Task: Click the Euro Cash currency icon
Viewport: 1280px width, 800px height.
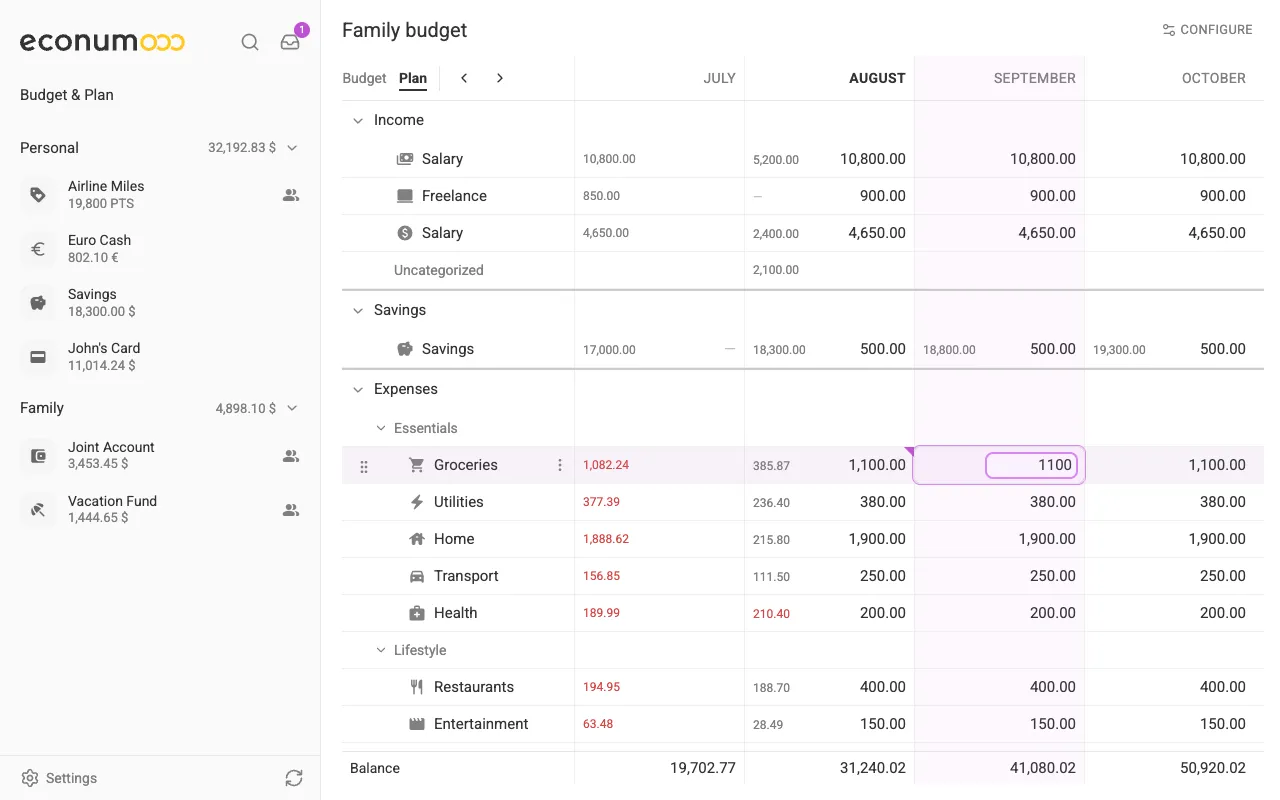Action: pyautogui.click(x=38, y=249)
